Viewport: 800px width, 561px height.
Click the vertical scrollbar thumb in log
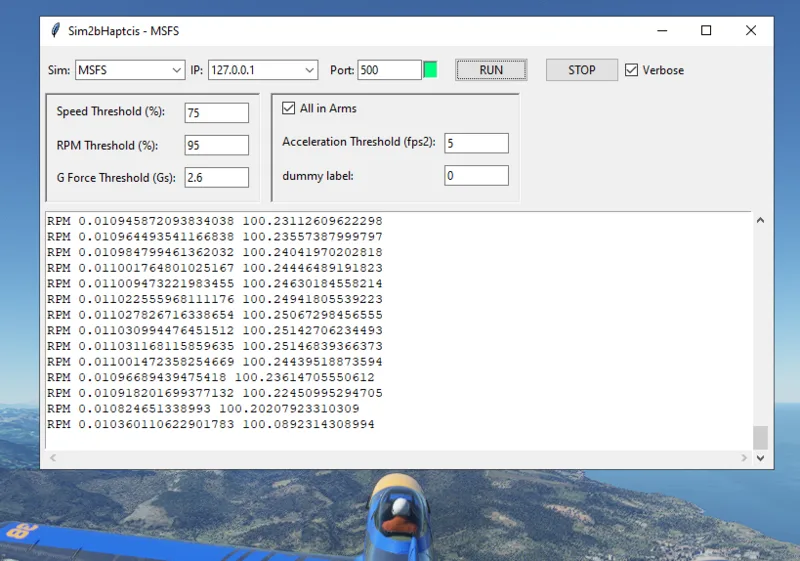pyautogui.click(x=760, y=438)
